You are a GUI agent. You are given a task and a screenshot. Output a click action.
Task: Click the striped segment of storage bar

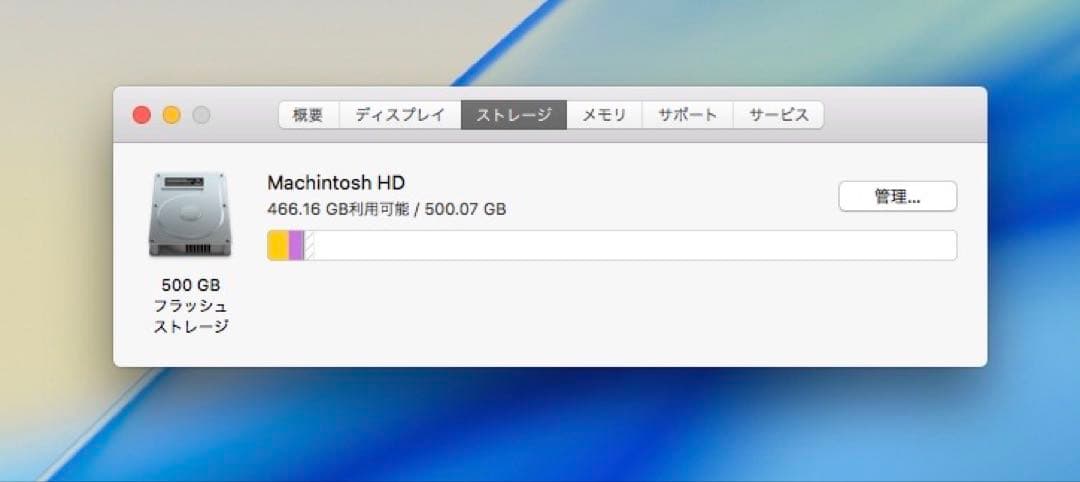pos(309,246)
